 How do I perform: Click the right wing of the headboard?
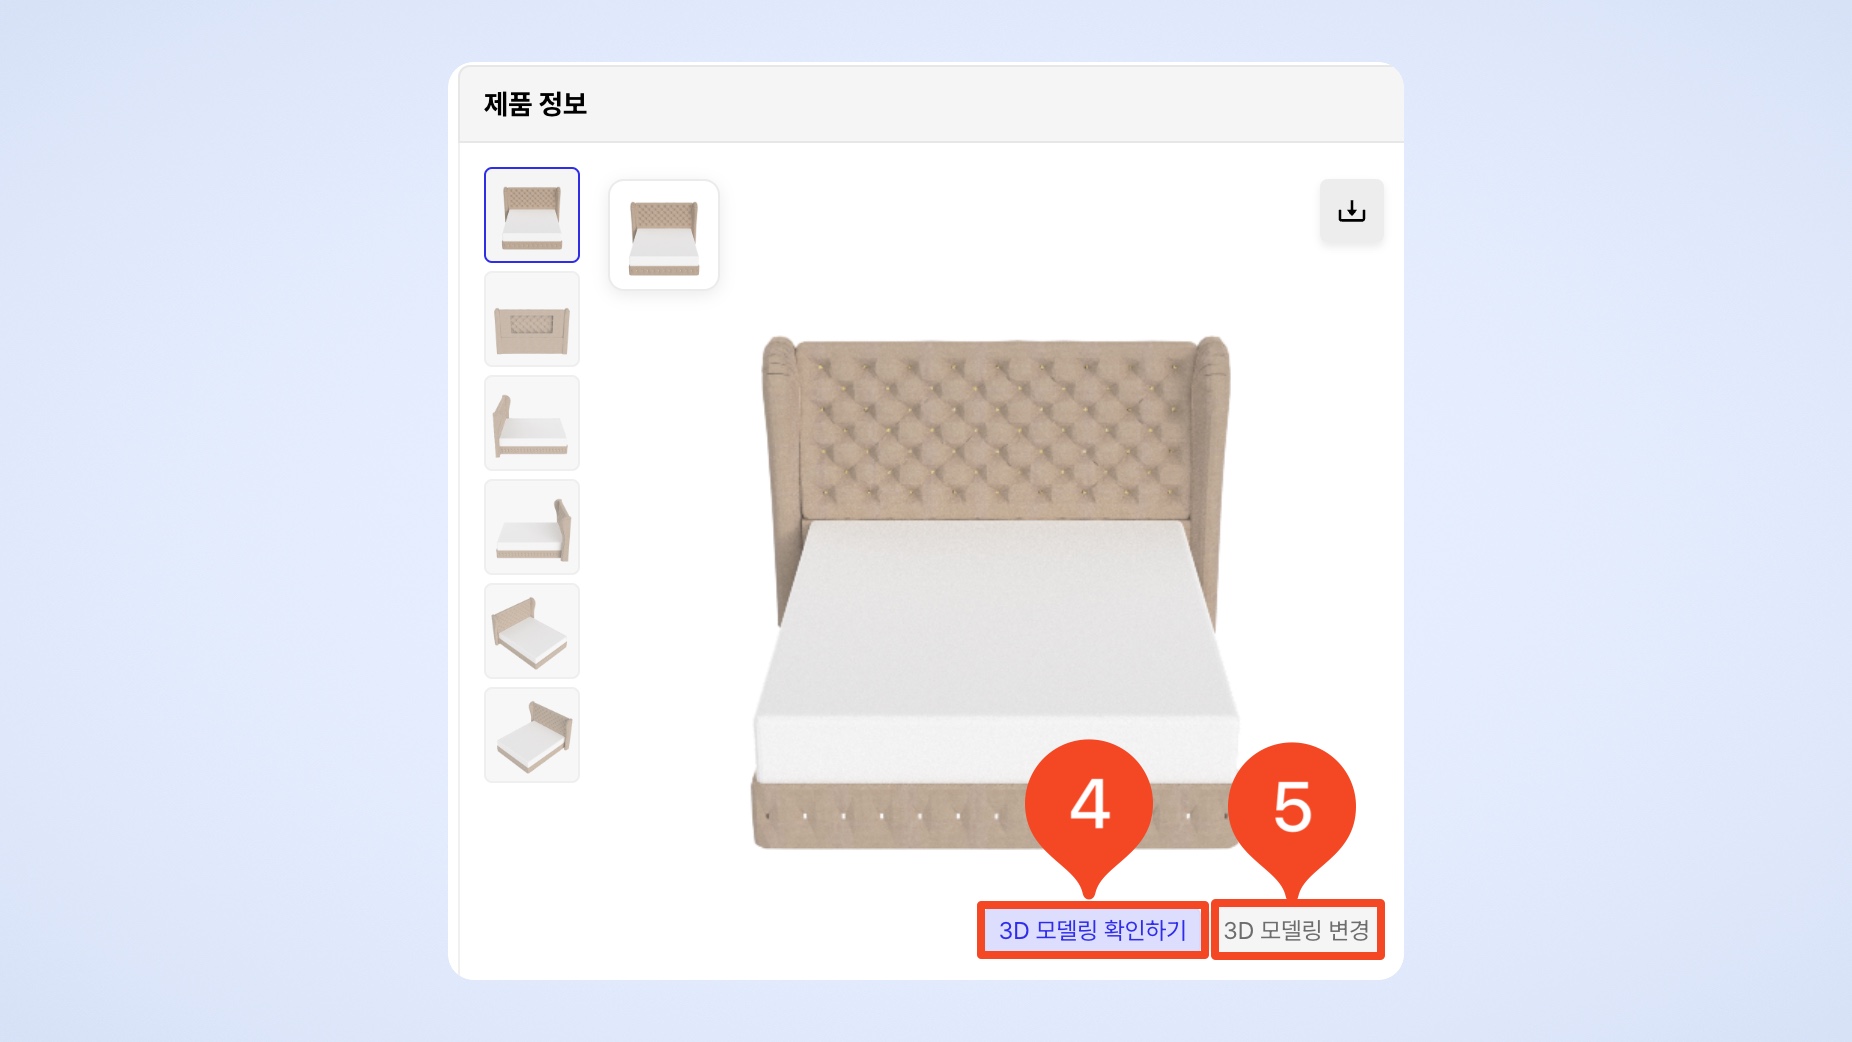[x=1211, y=470]
